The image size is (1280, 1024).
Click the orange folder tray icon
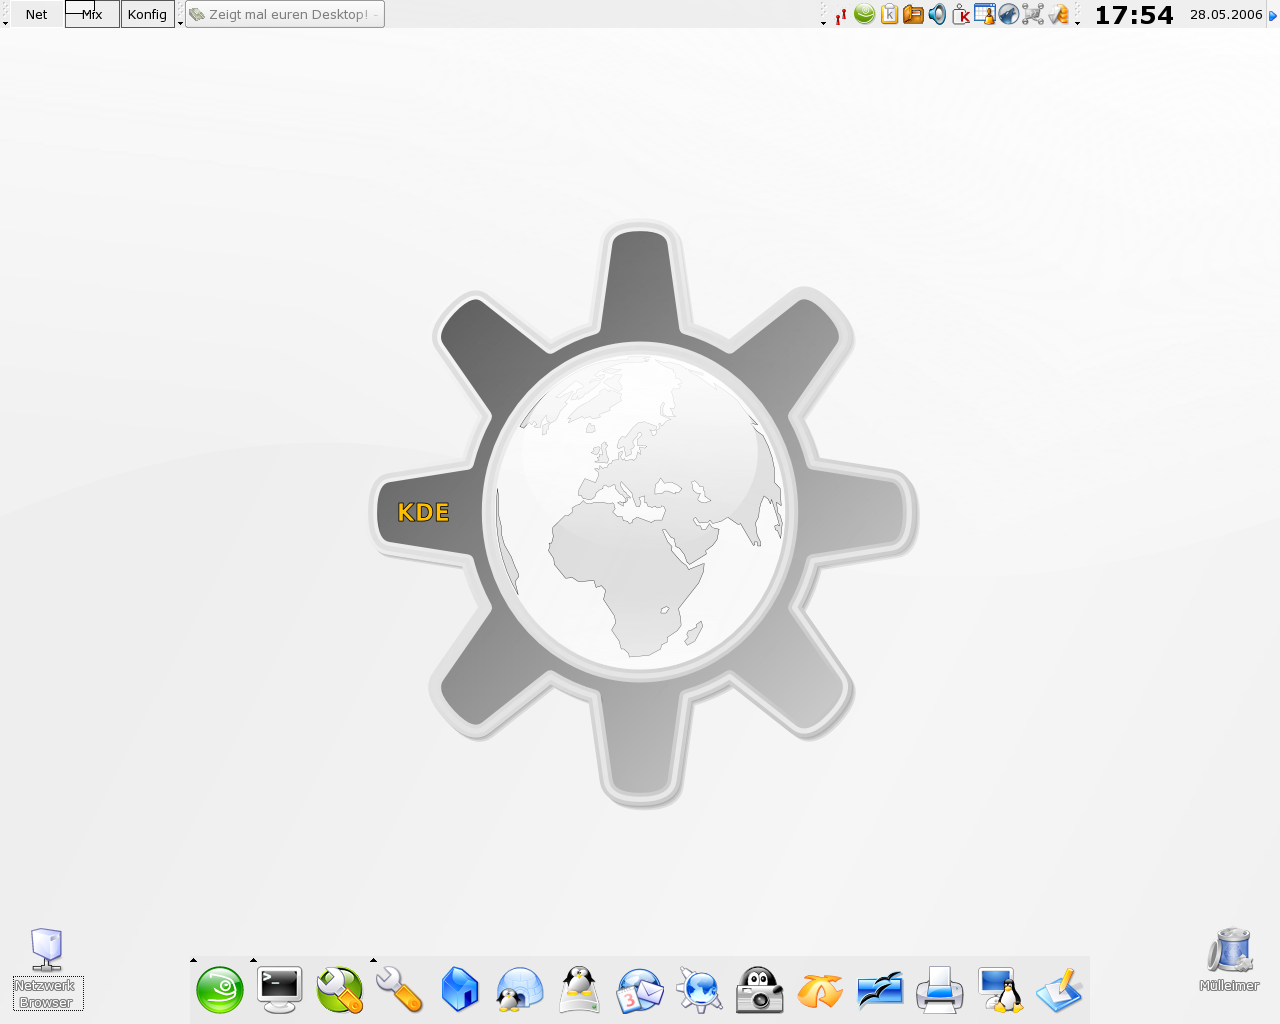click(913, 15)
